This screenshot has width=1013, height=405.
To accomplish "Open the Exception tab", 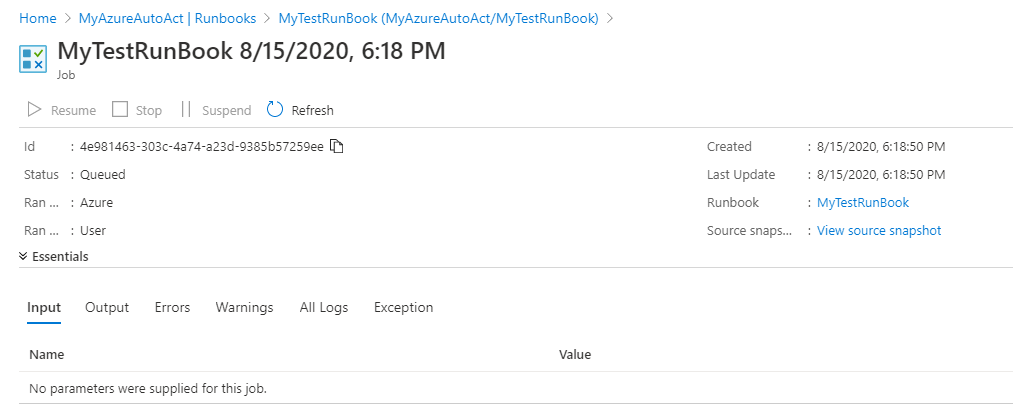I will point(403,308).
